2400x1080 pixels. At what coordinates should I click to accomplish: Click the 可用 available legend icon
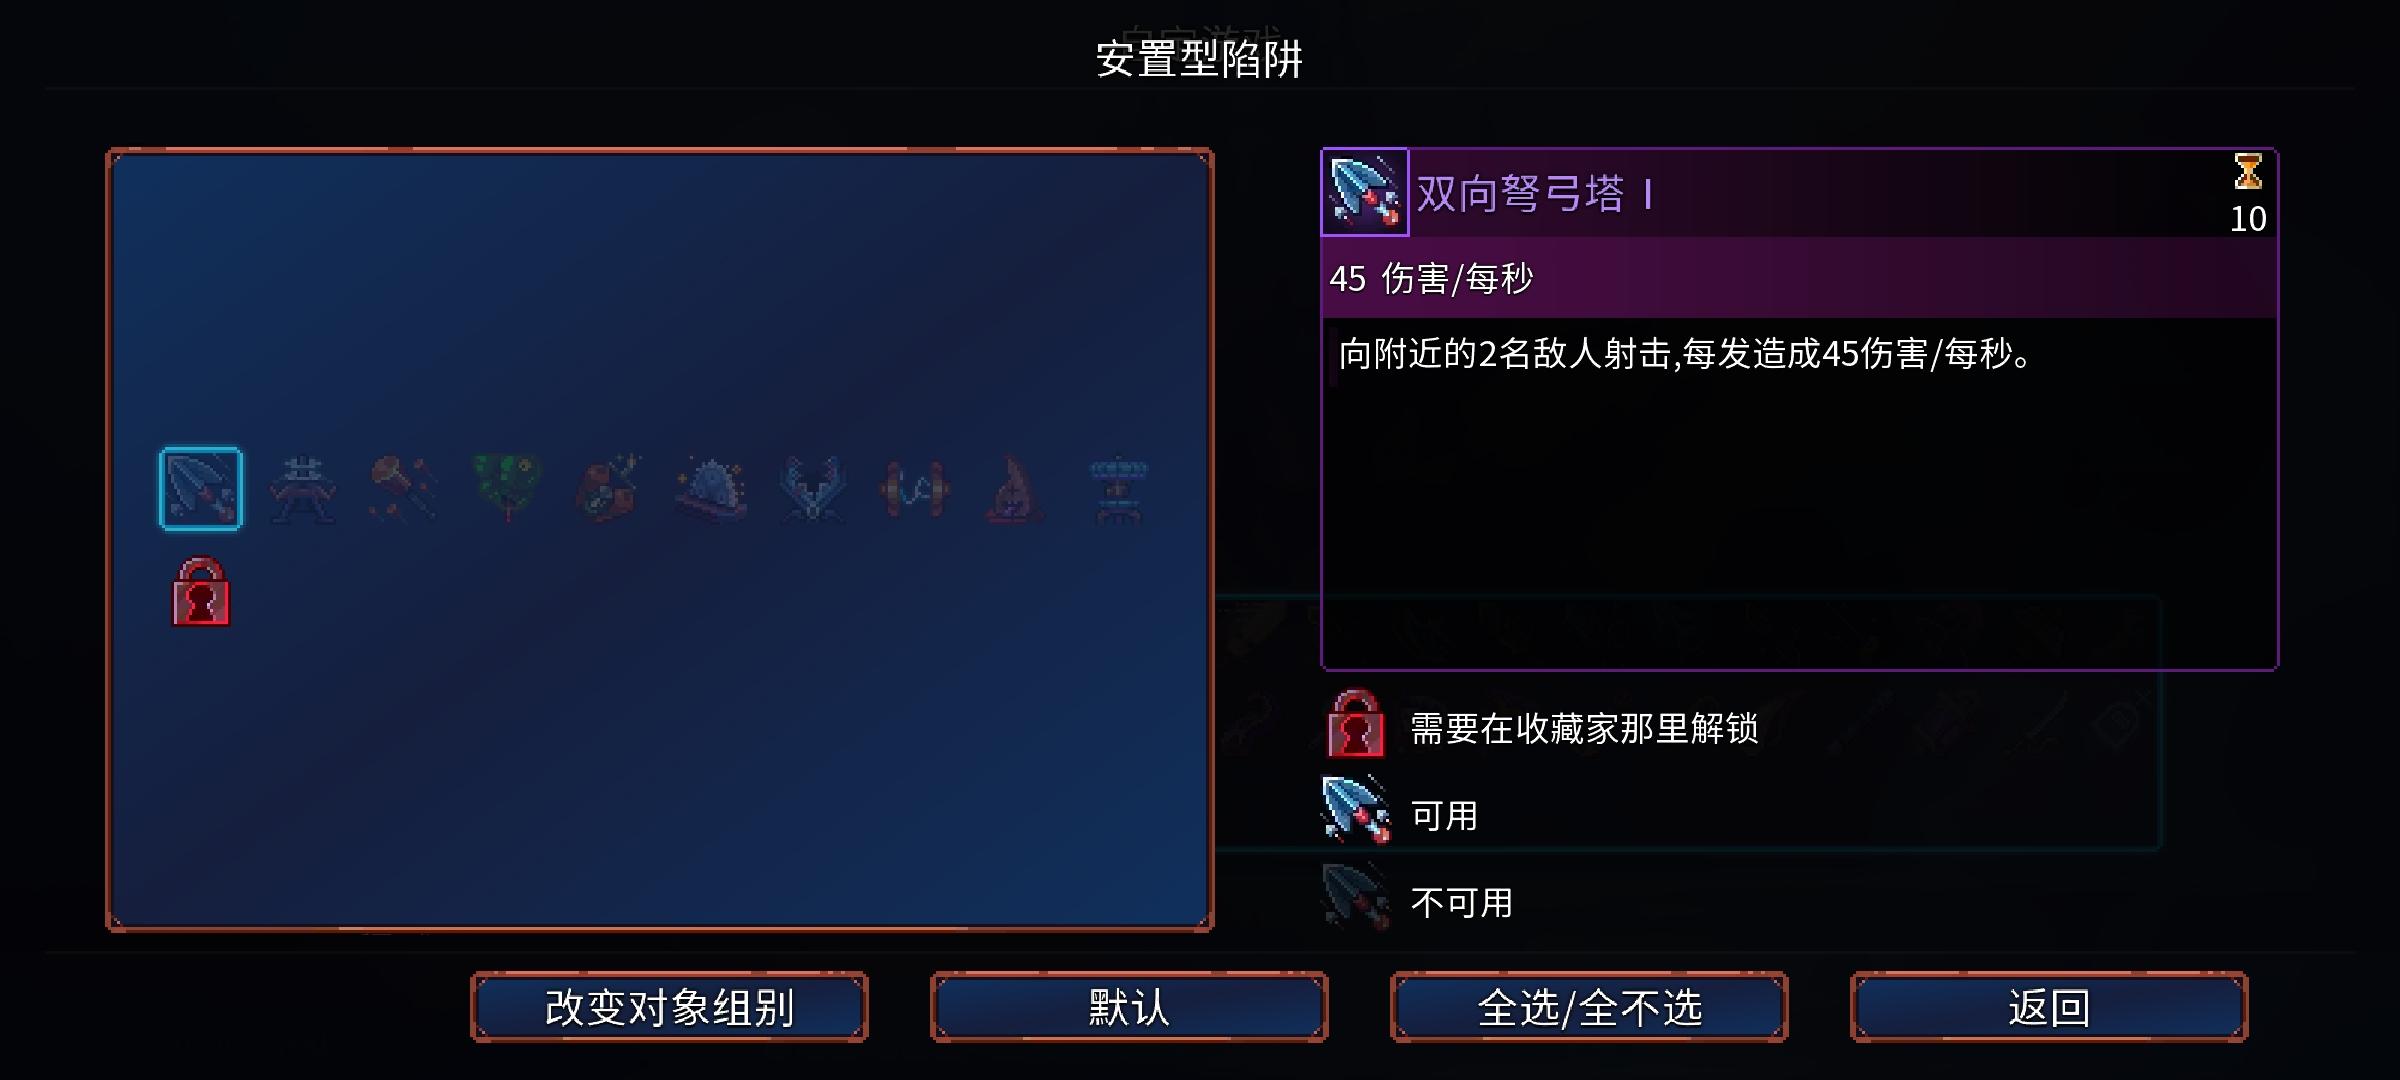(x=1356, y=811)
